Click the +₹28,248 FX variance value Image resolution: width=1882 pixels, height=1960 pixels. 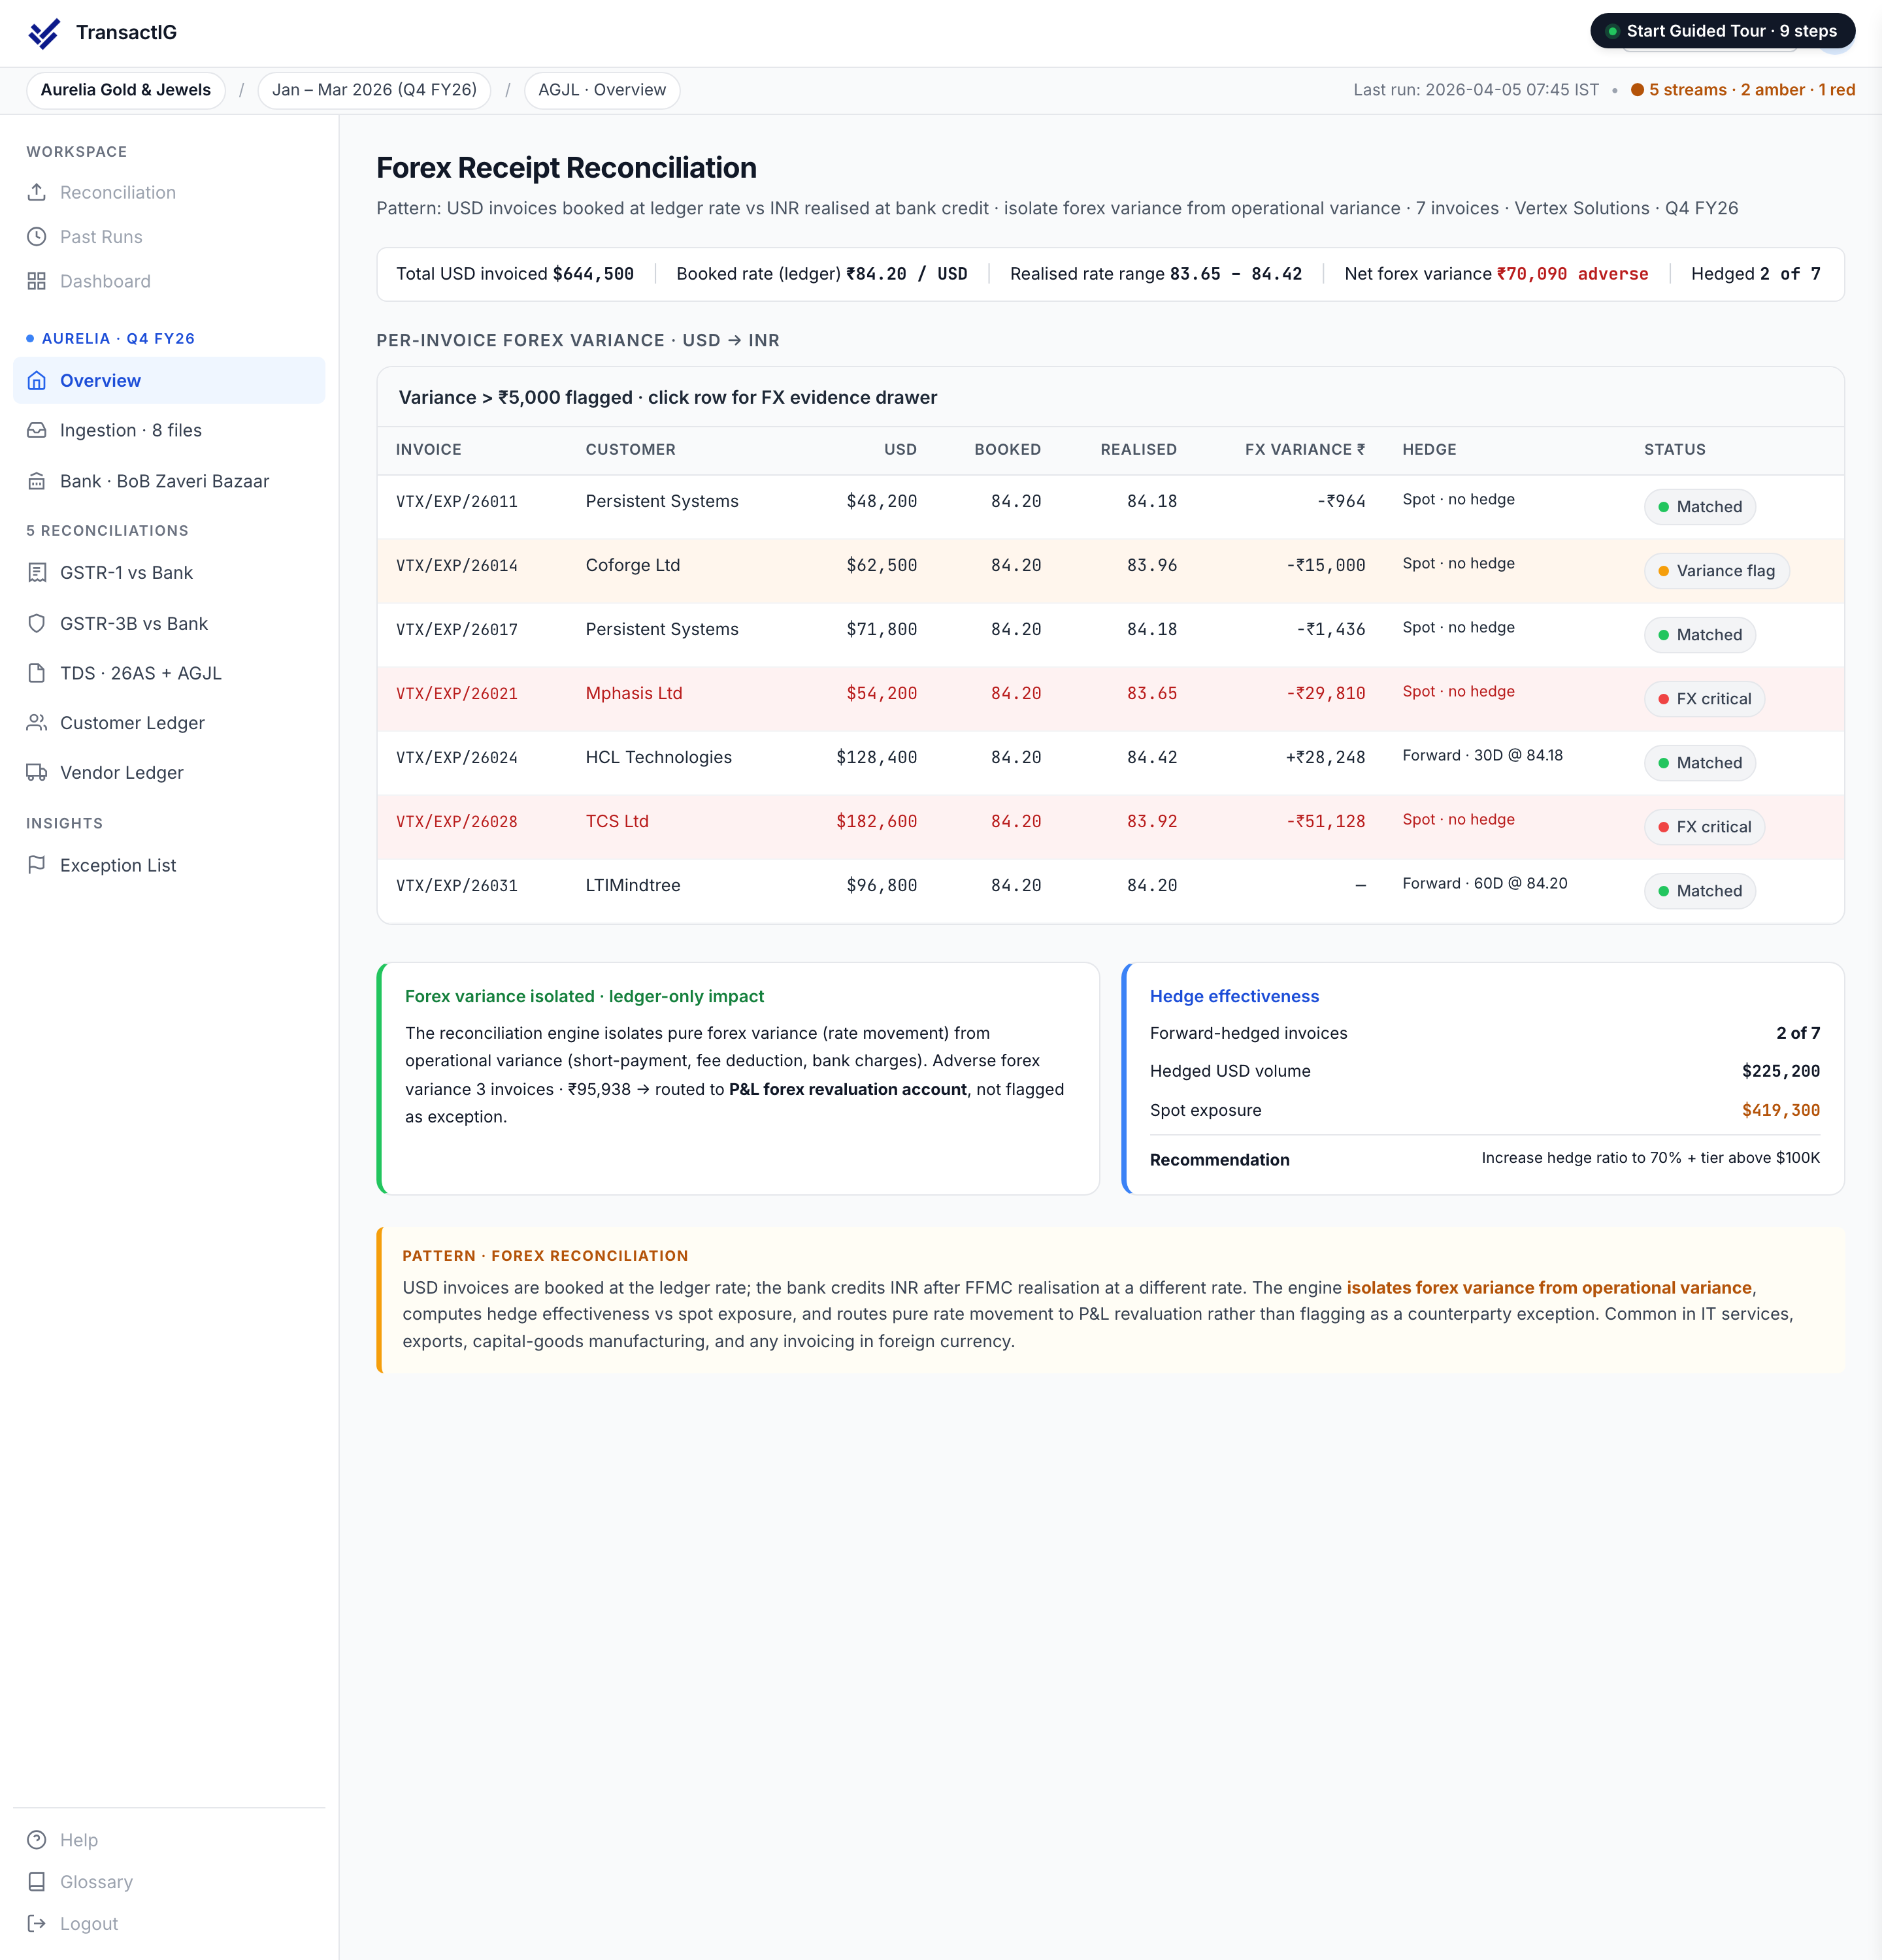pyautogui.click(x=1326, y=757)
